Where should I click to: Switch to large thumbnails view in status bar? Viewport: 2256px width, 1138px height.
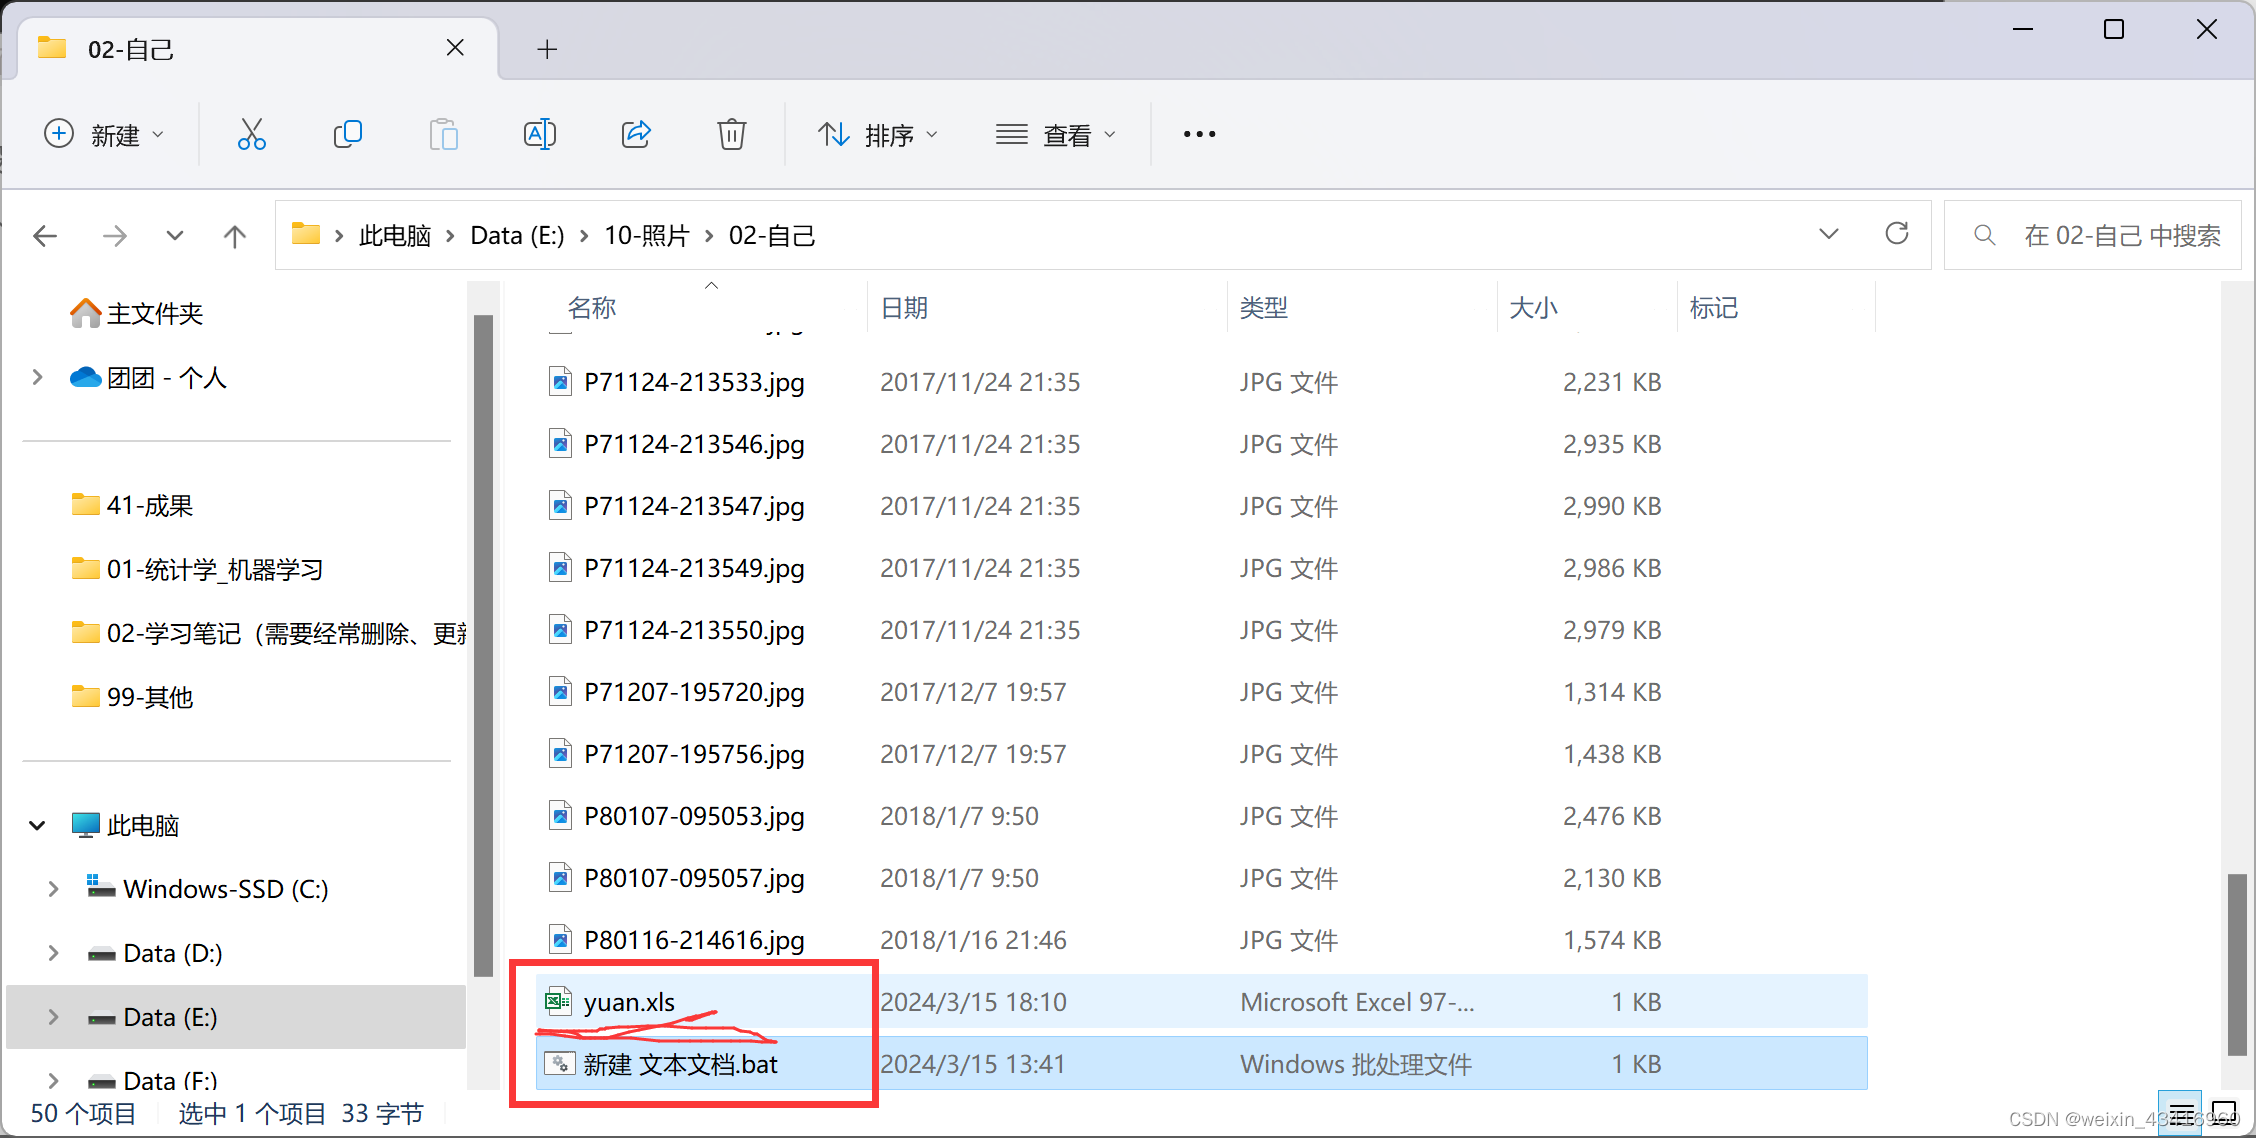point(2223,1113)
